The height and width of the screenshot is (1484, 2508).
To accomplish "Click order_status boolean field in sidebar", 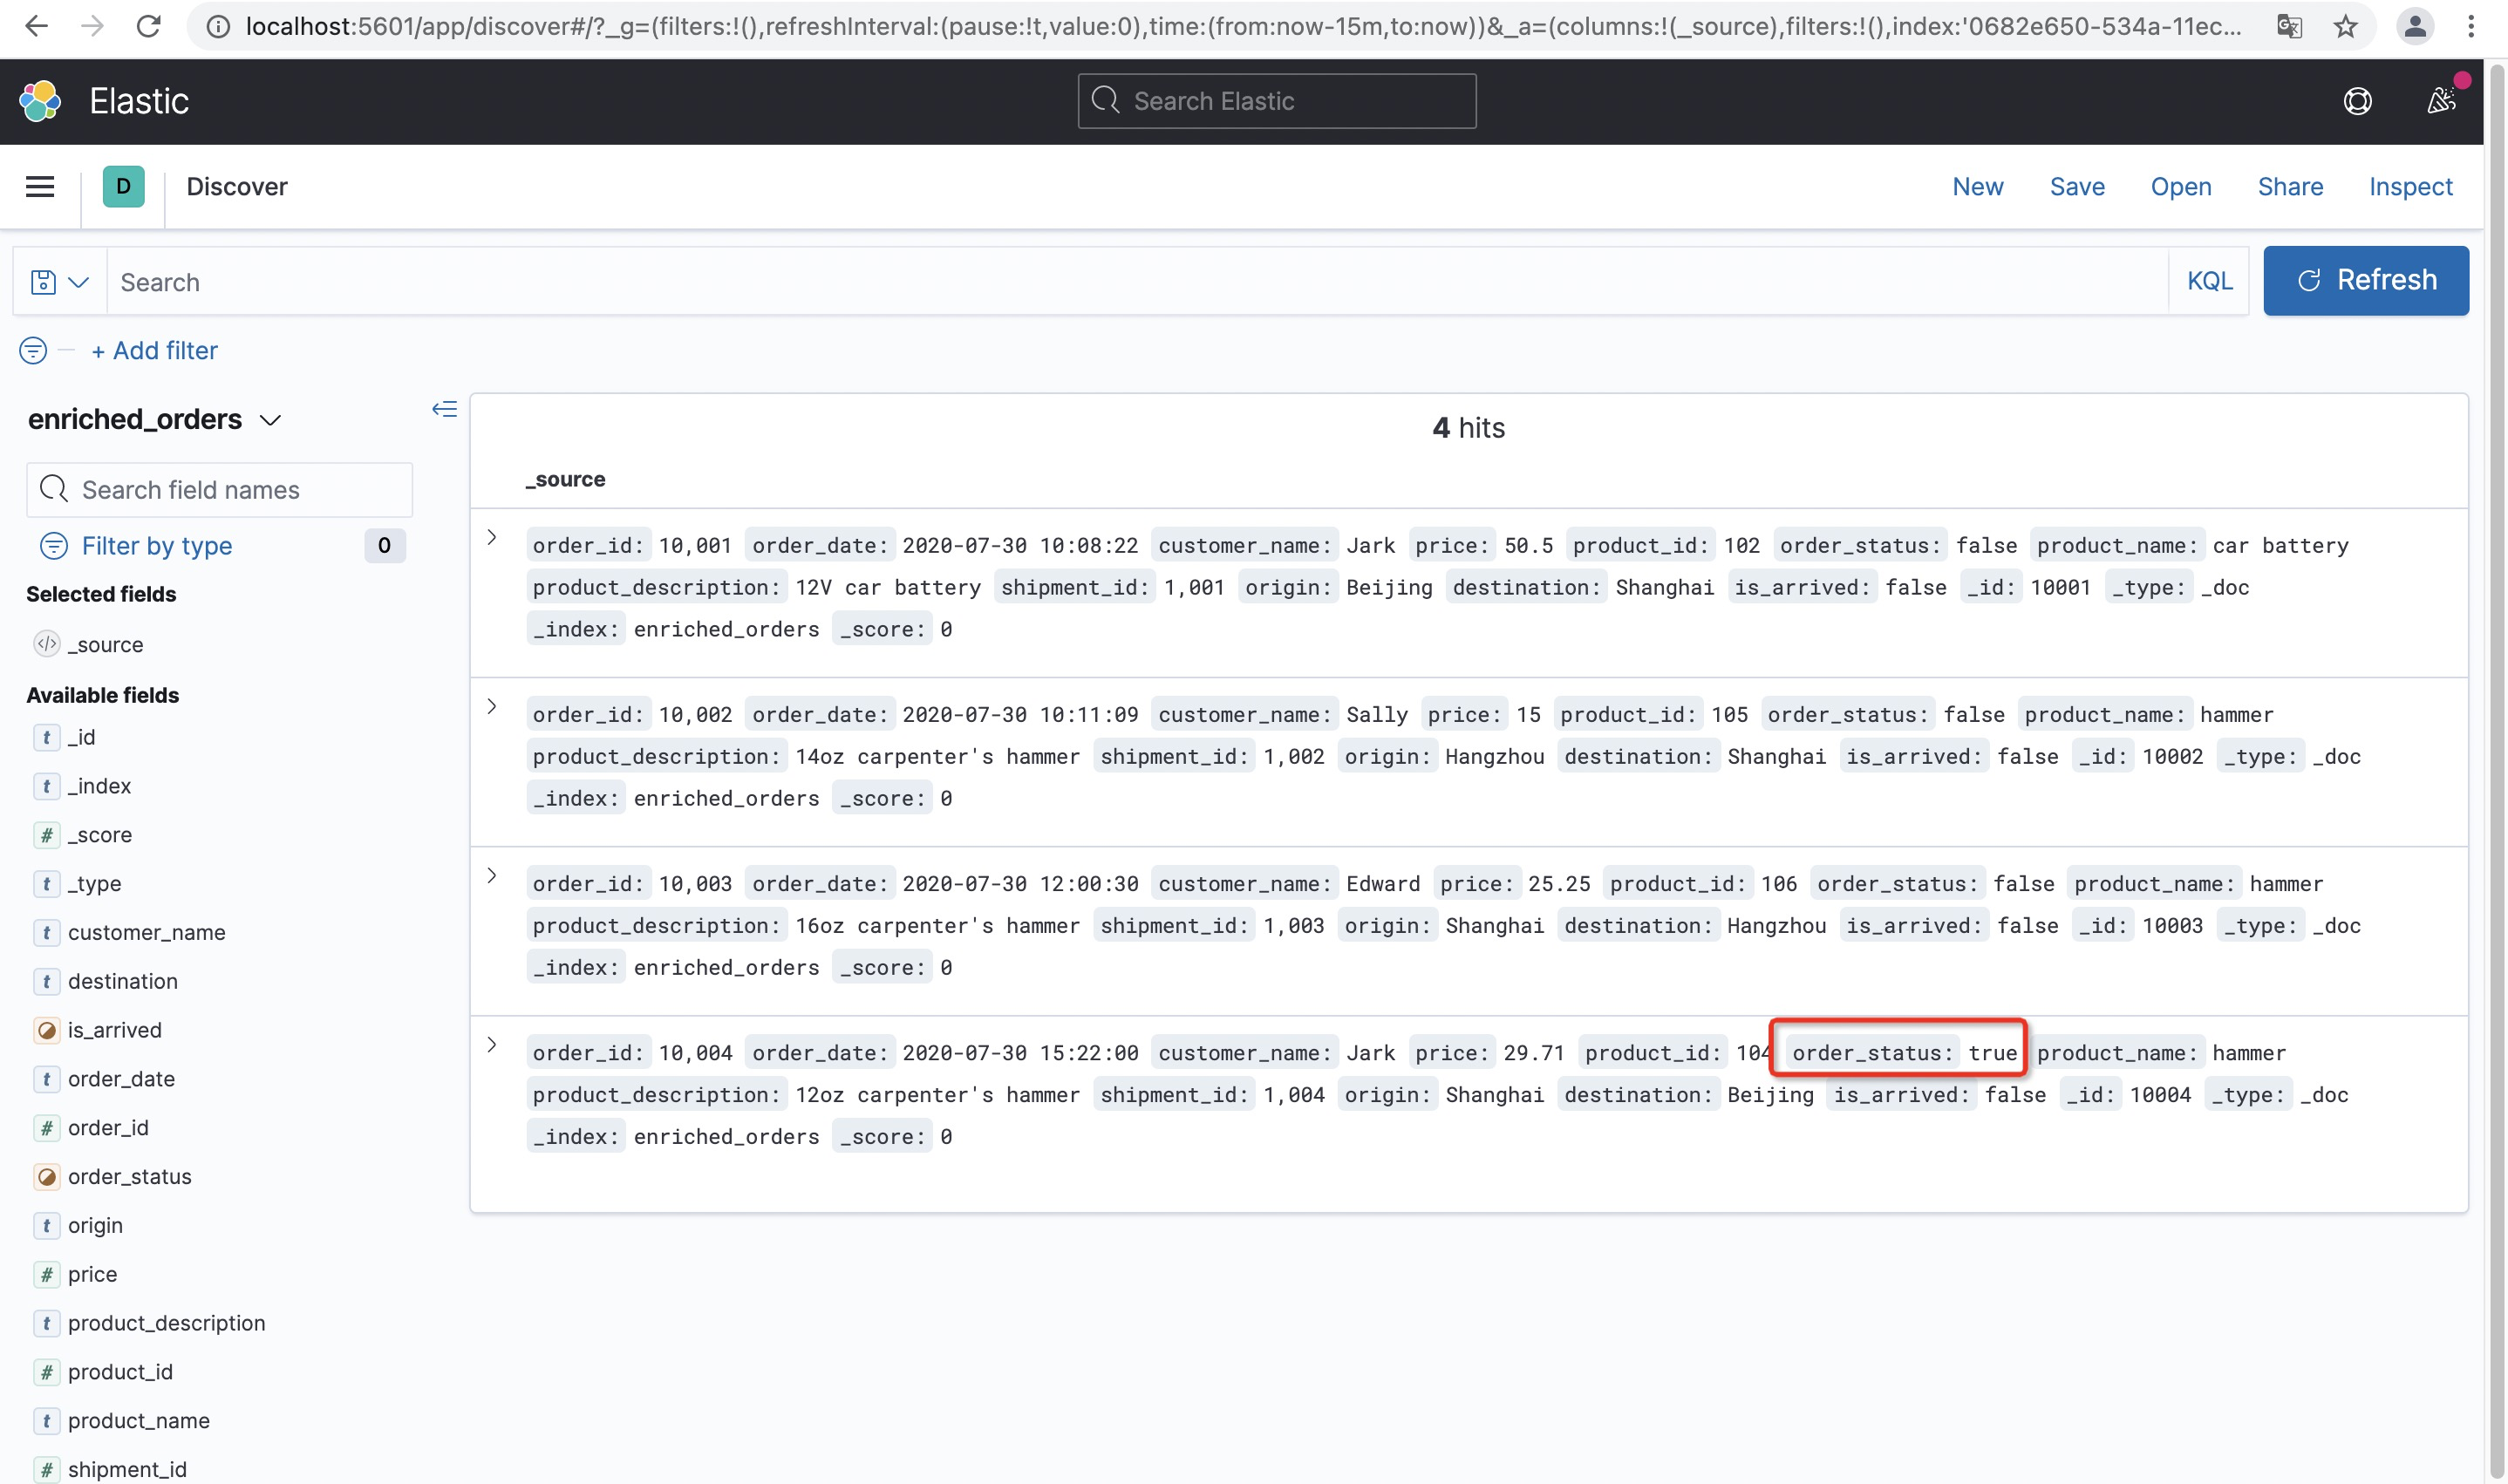I will [129, 1176].
